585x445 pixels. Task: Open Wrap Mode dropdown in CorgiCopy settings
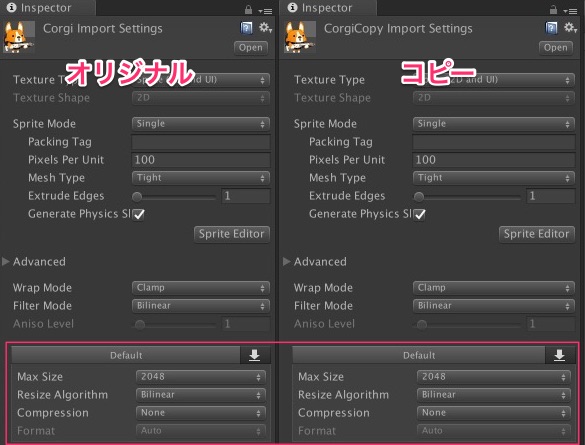[x=494, y=288]
